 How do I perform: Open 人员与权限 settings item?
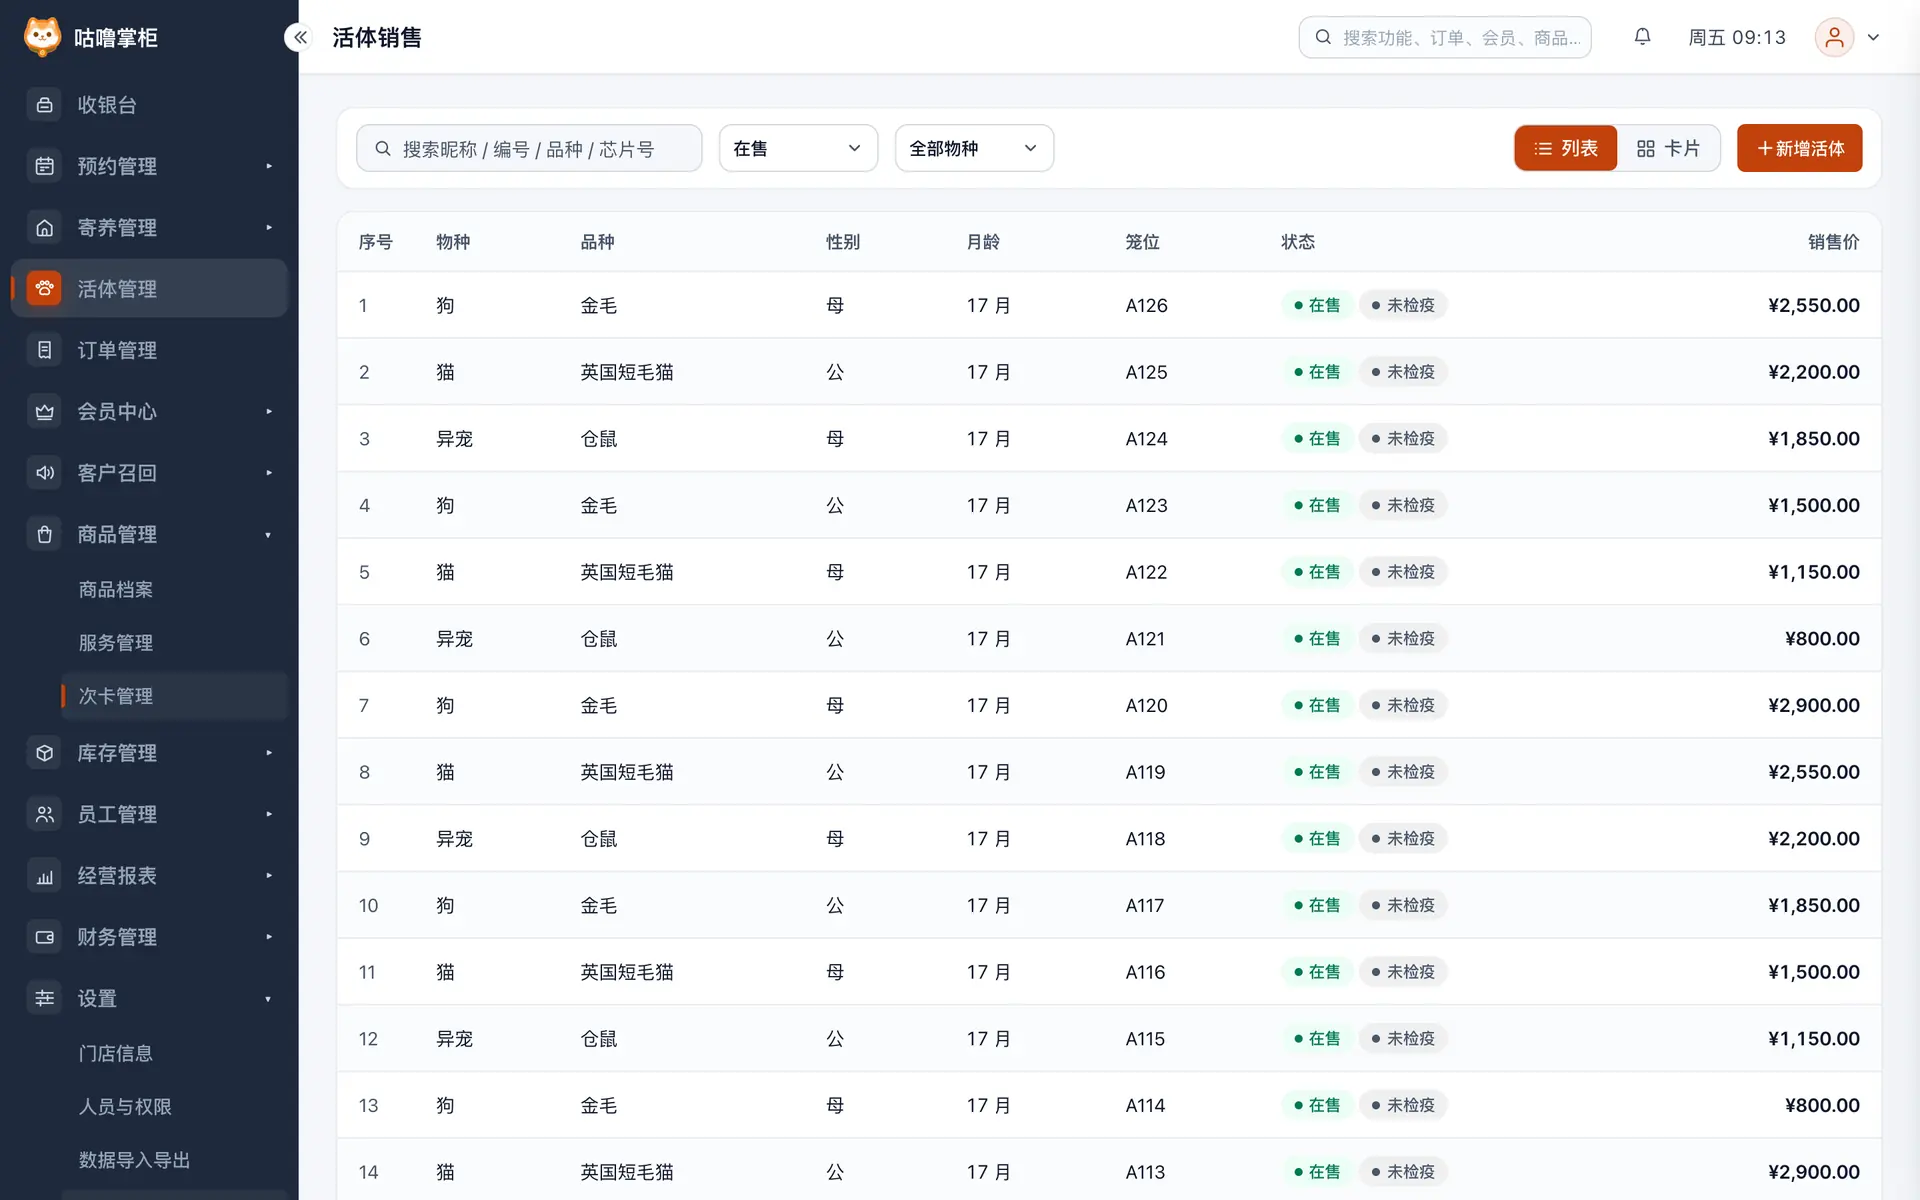[125, 1107]
